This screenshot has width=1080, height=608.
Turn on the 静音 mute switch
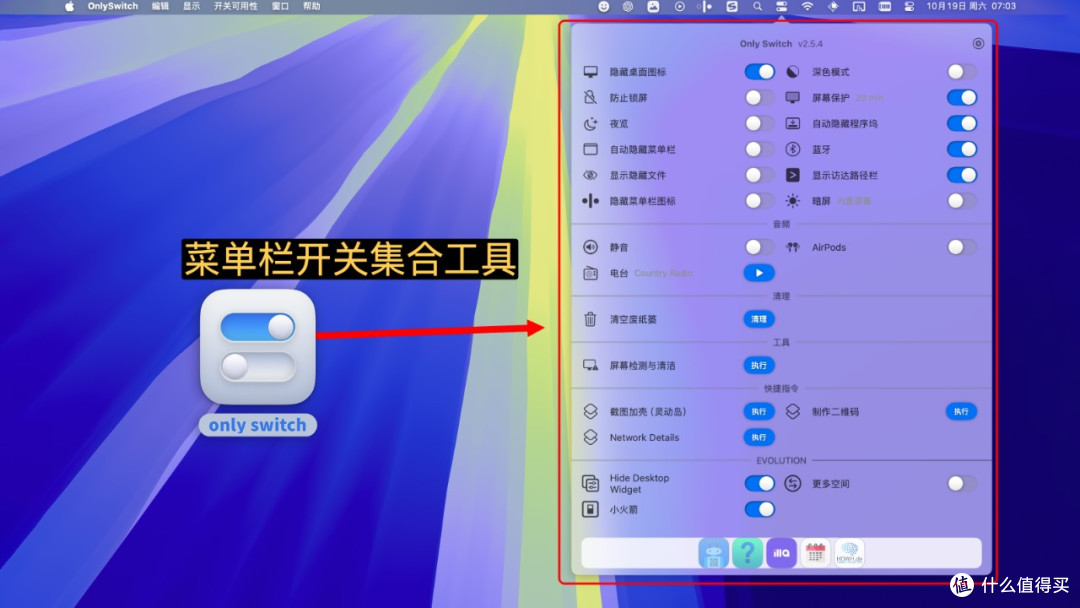(x=759, y=247)
